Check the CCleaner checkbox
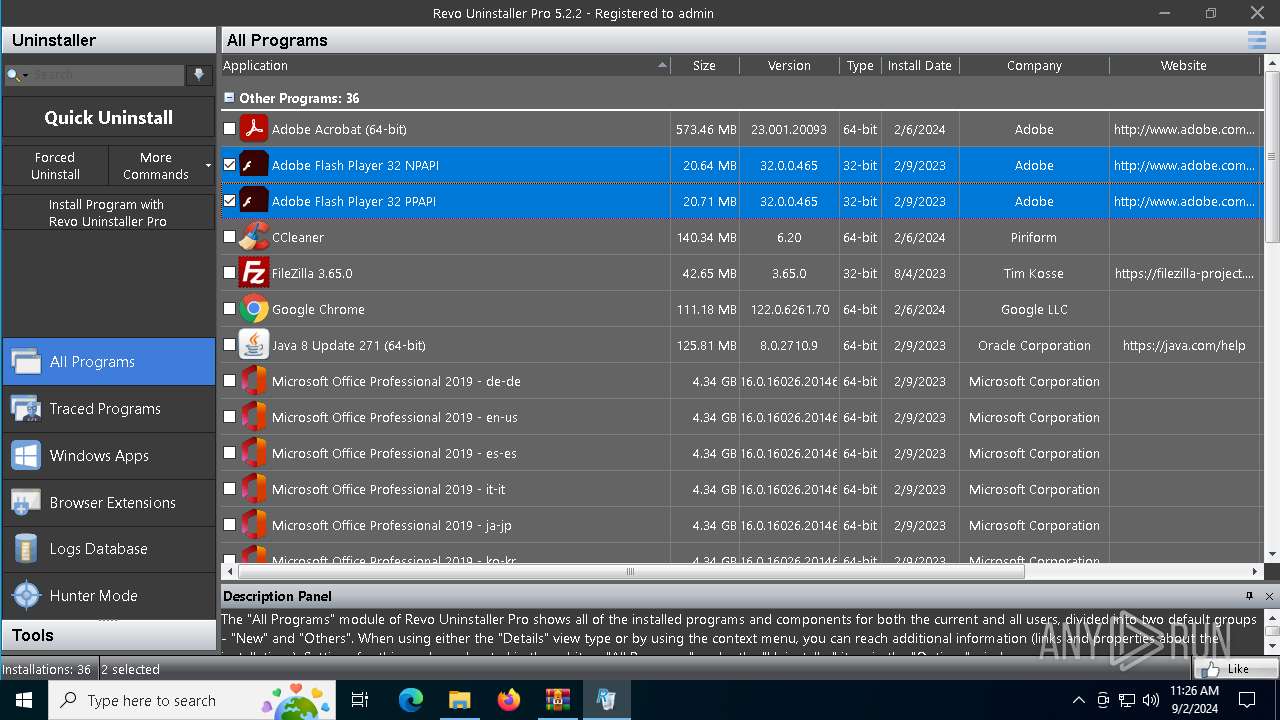The height and width of the screenshot is (720, 1280). [230, 237]
